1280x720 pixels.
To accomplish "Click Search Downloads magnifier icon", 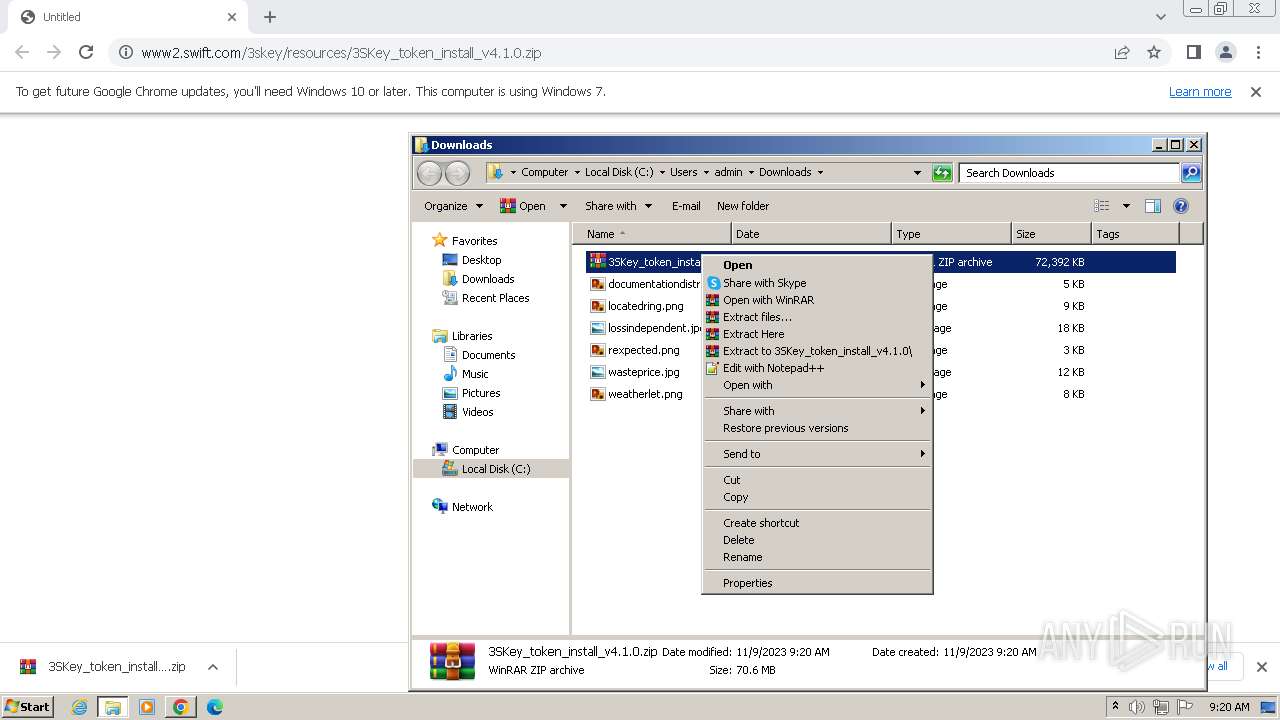I will (x=1190, y=172).
